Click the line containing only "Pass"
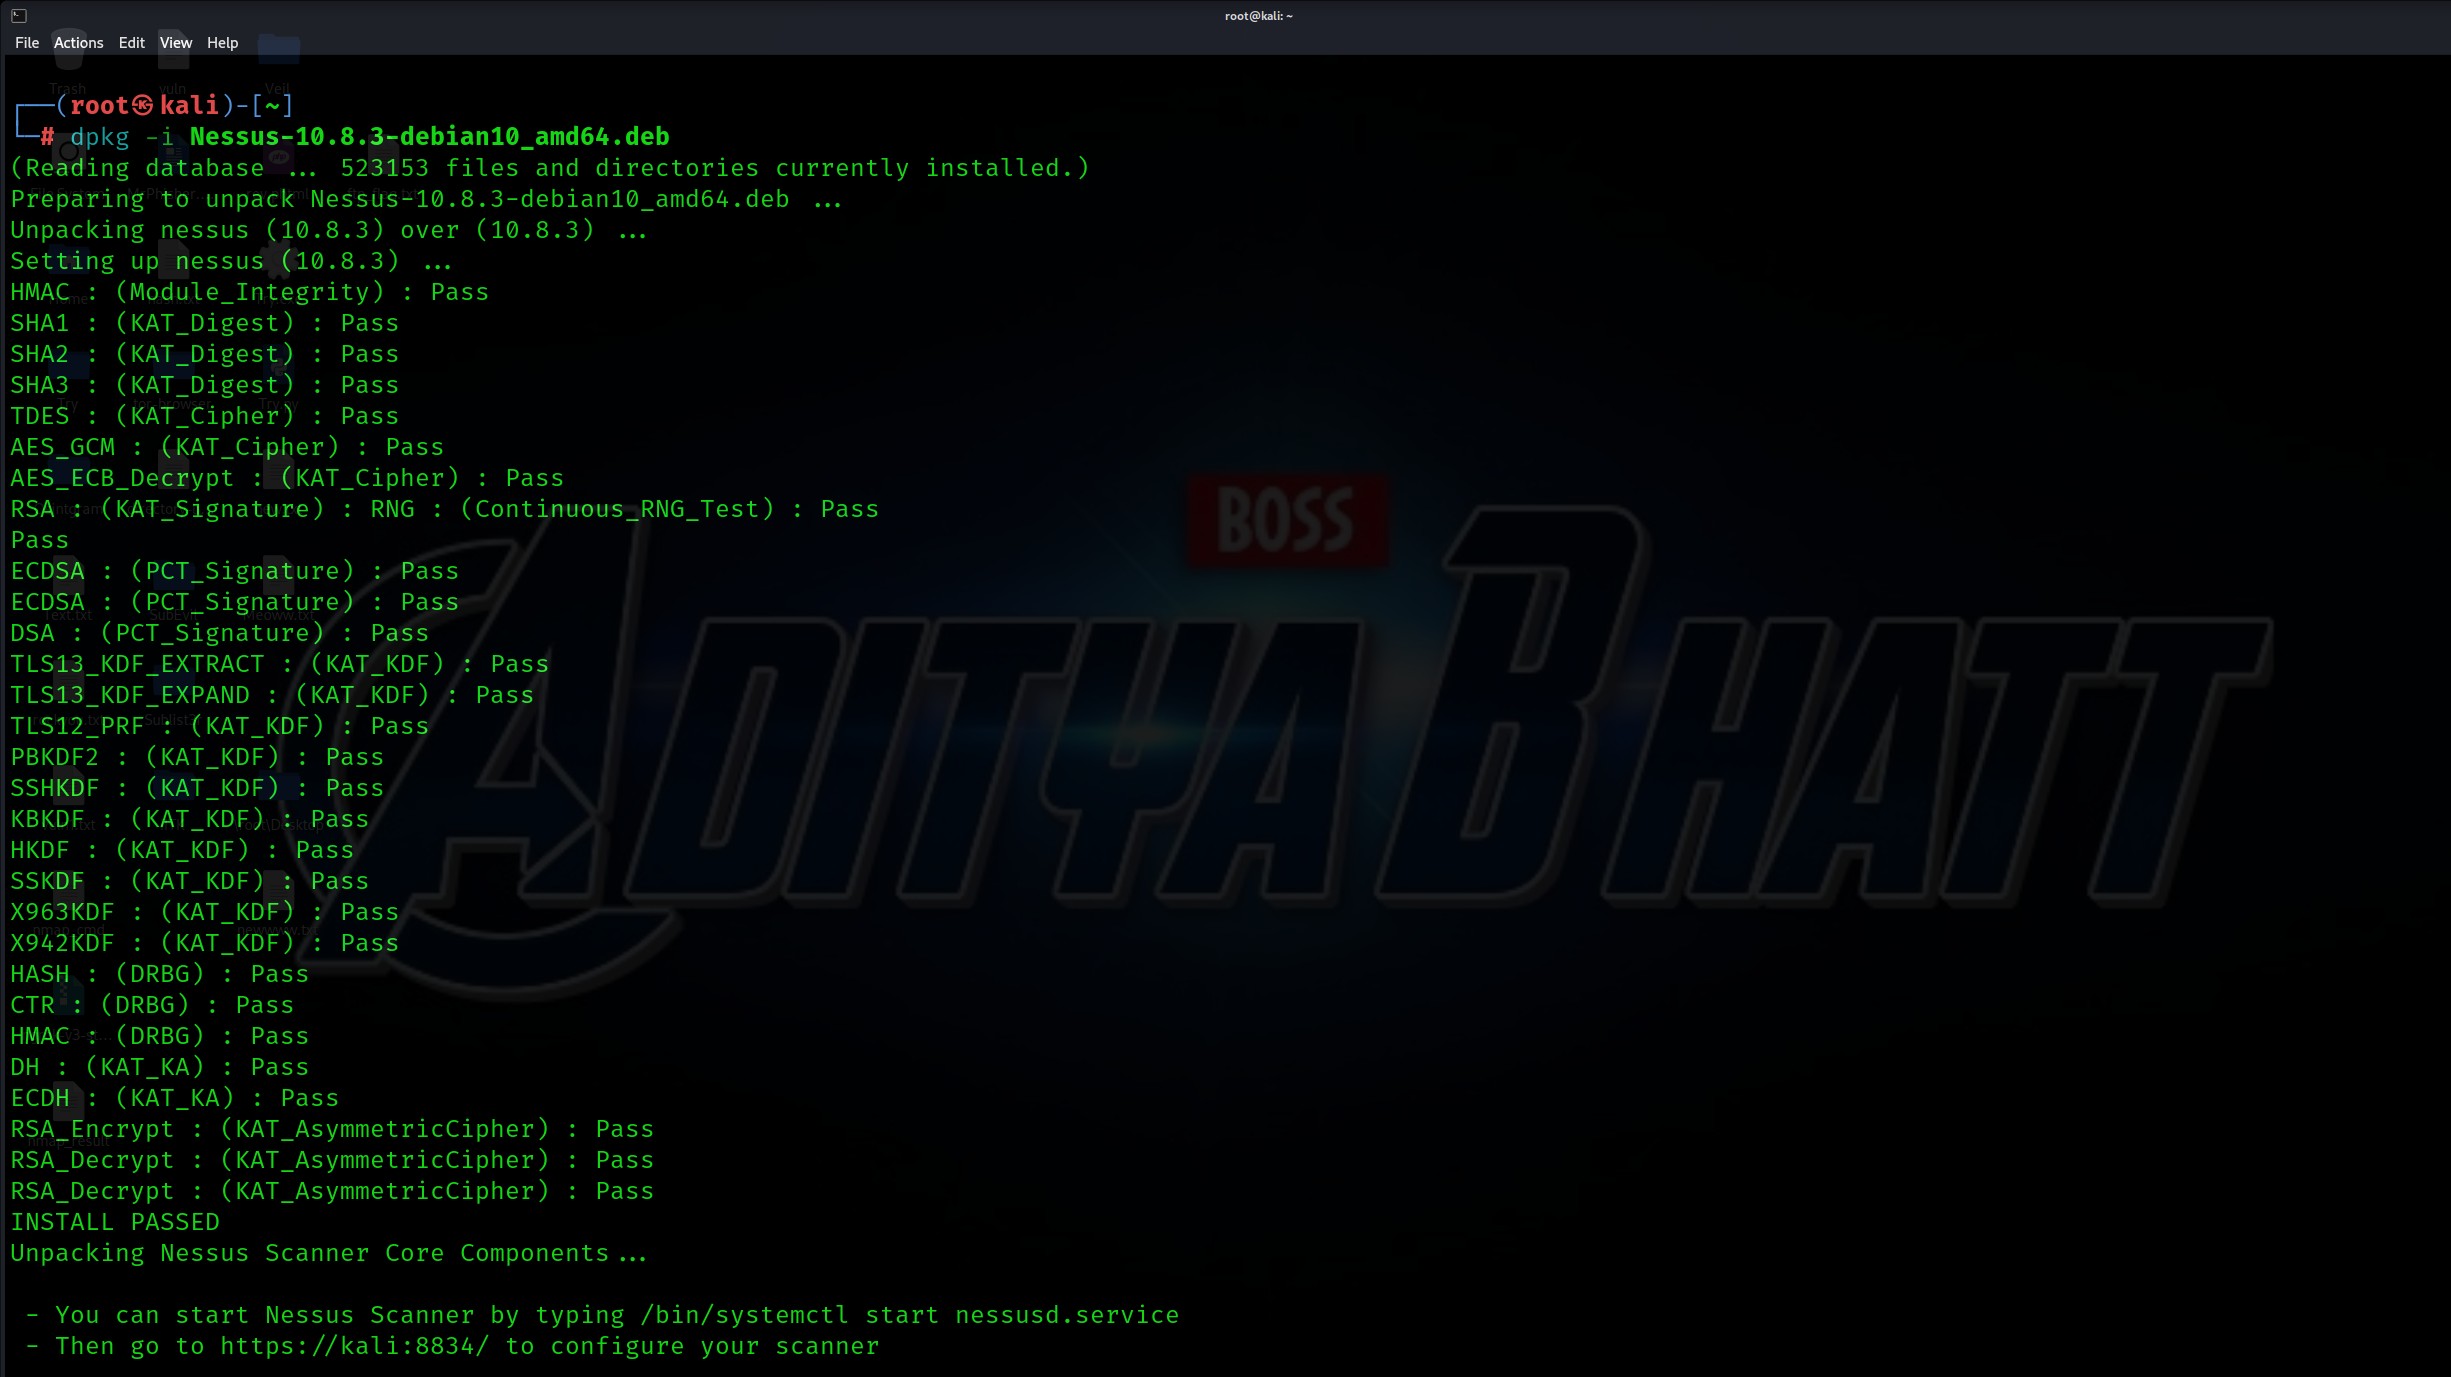 click(x=40, y=540)
